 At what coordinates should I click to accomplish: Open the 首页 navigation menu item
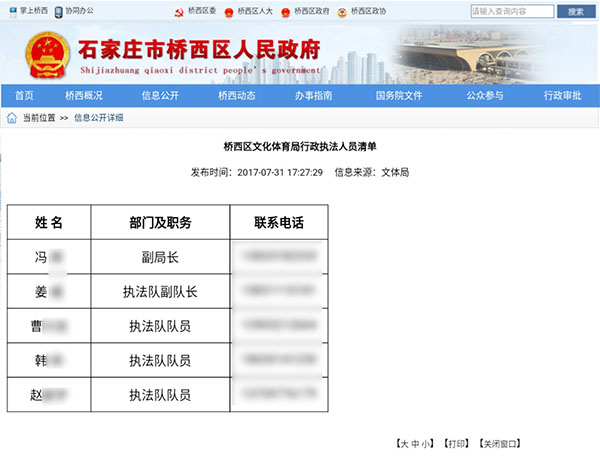[x=24, y=96]
